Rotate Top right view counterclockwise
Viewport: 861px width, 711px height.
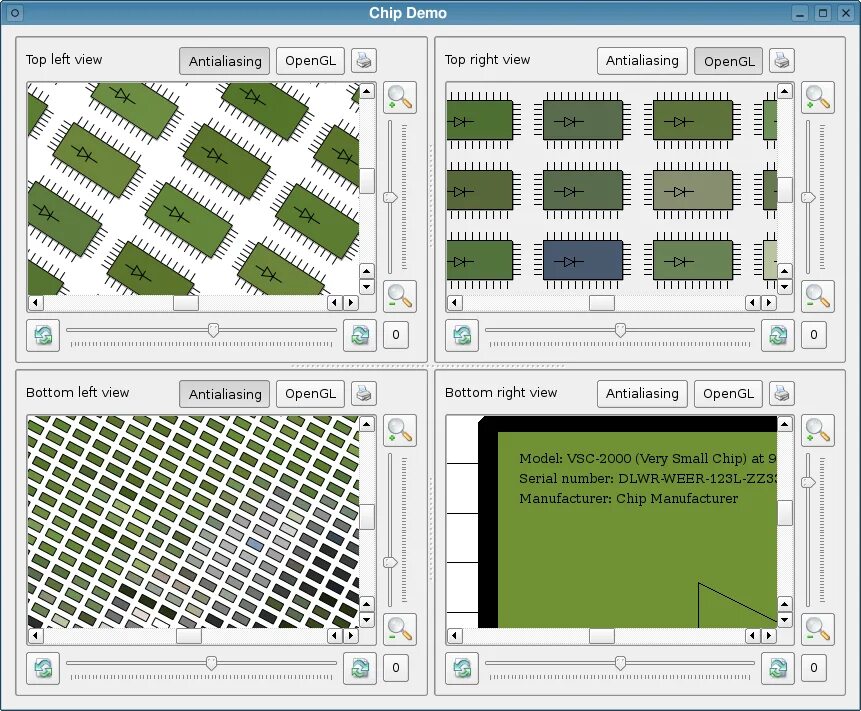click(462, 335)
